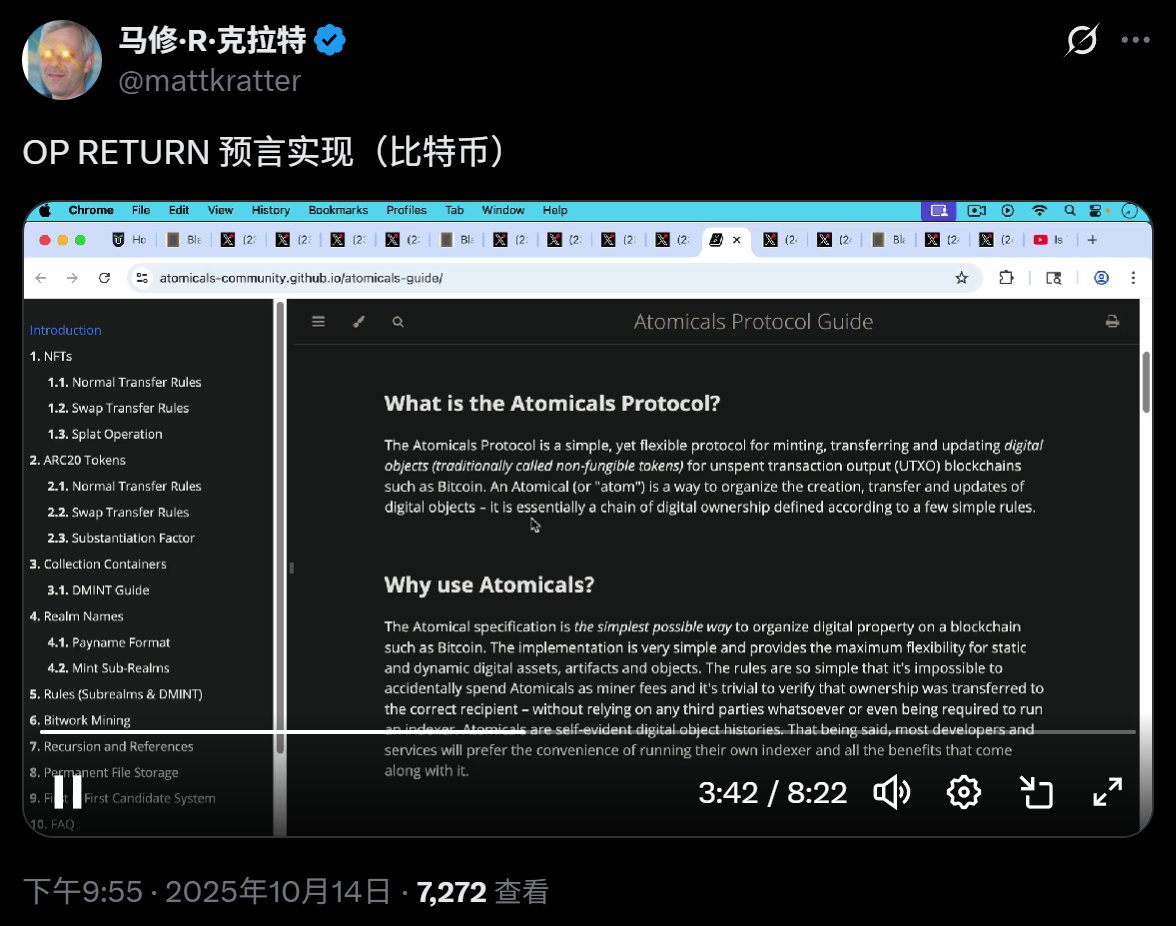Open Spotlight search in the menu bar

point(1069,210)
